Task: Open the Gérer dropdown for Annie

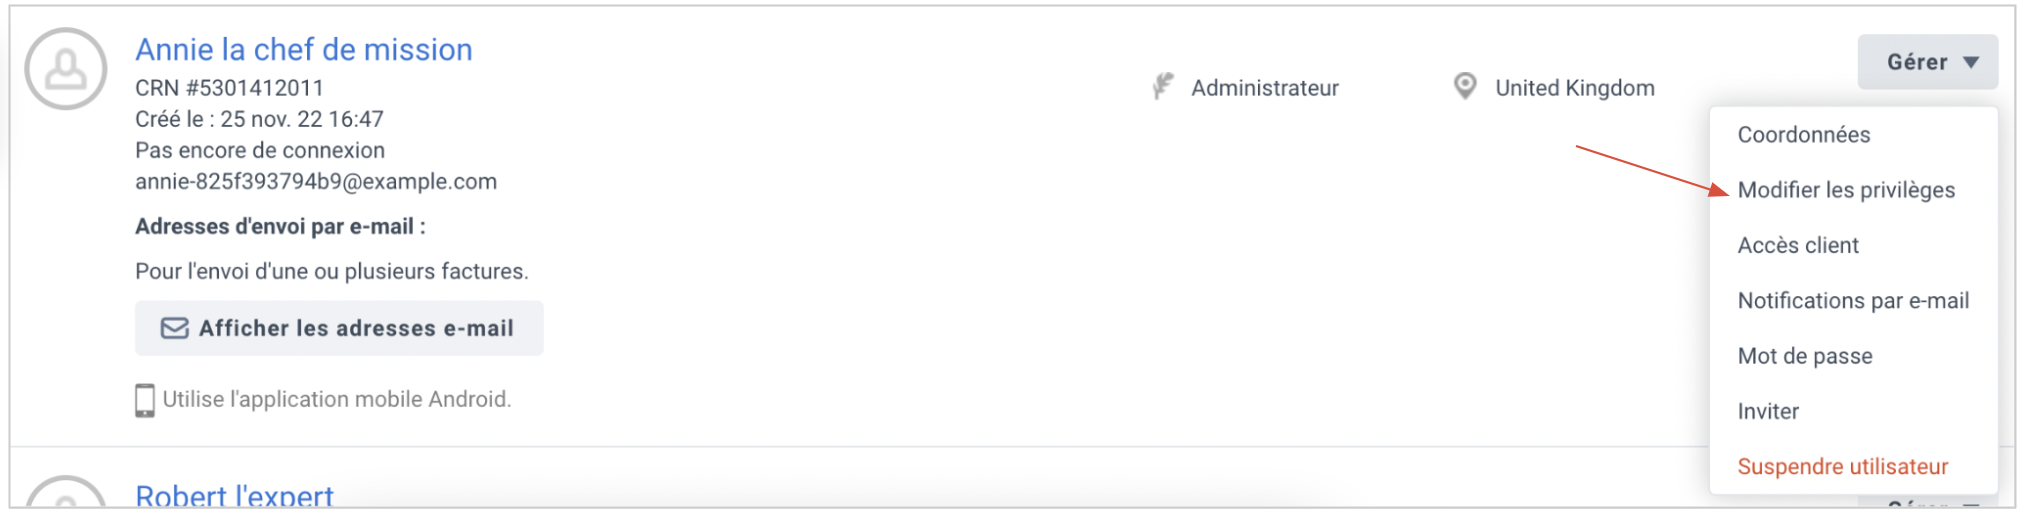Action: click(x=1928, y=62)
